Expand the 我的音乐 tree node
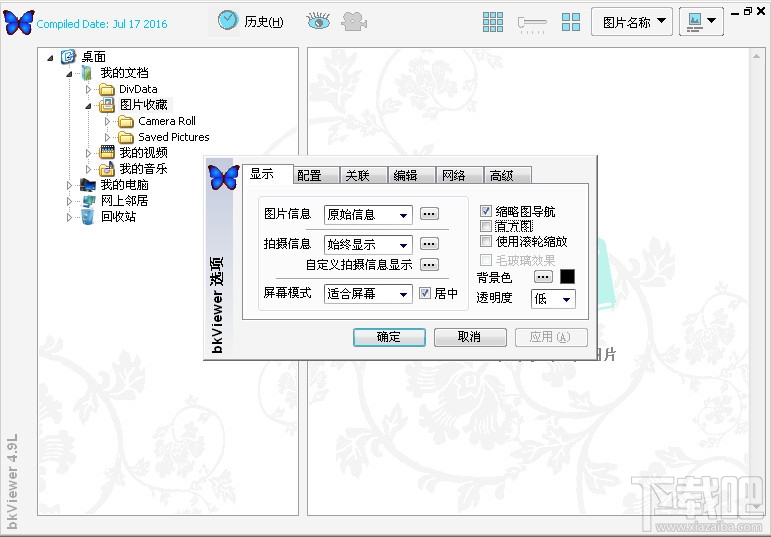This screenshot has height=537, width=771. pyautogui.click(x=88, y=169)
